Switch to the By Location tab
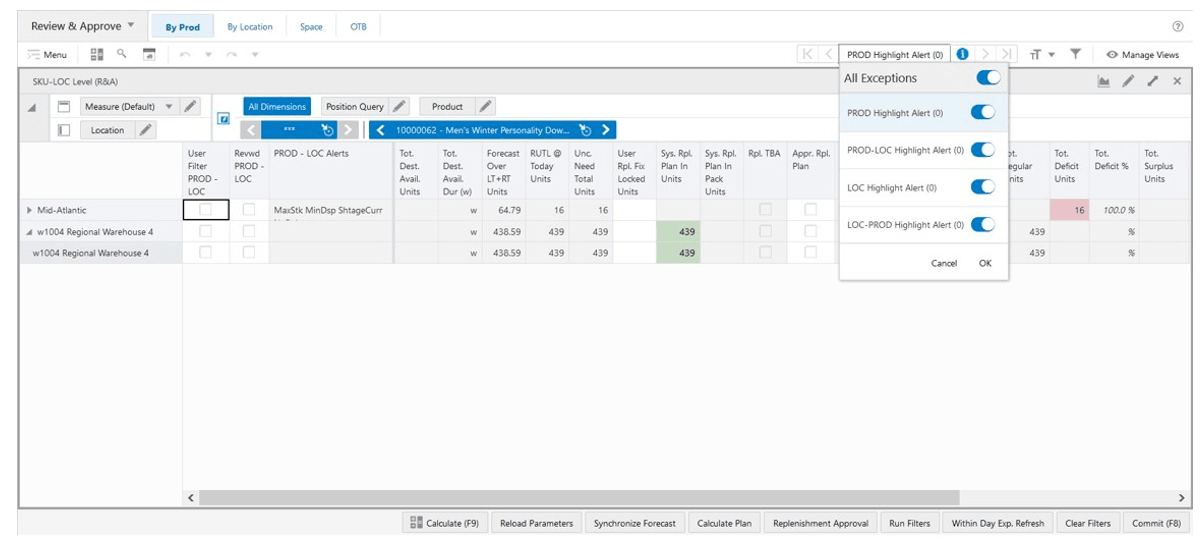 (x=250, y=27)
